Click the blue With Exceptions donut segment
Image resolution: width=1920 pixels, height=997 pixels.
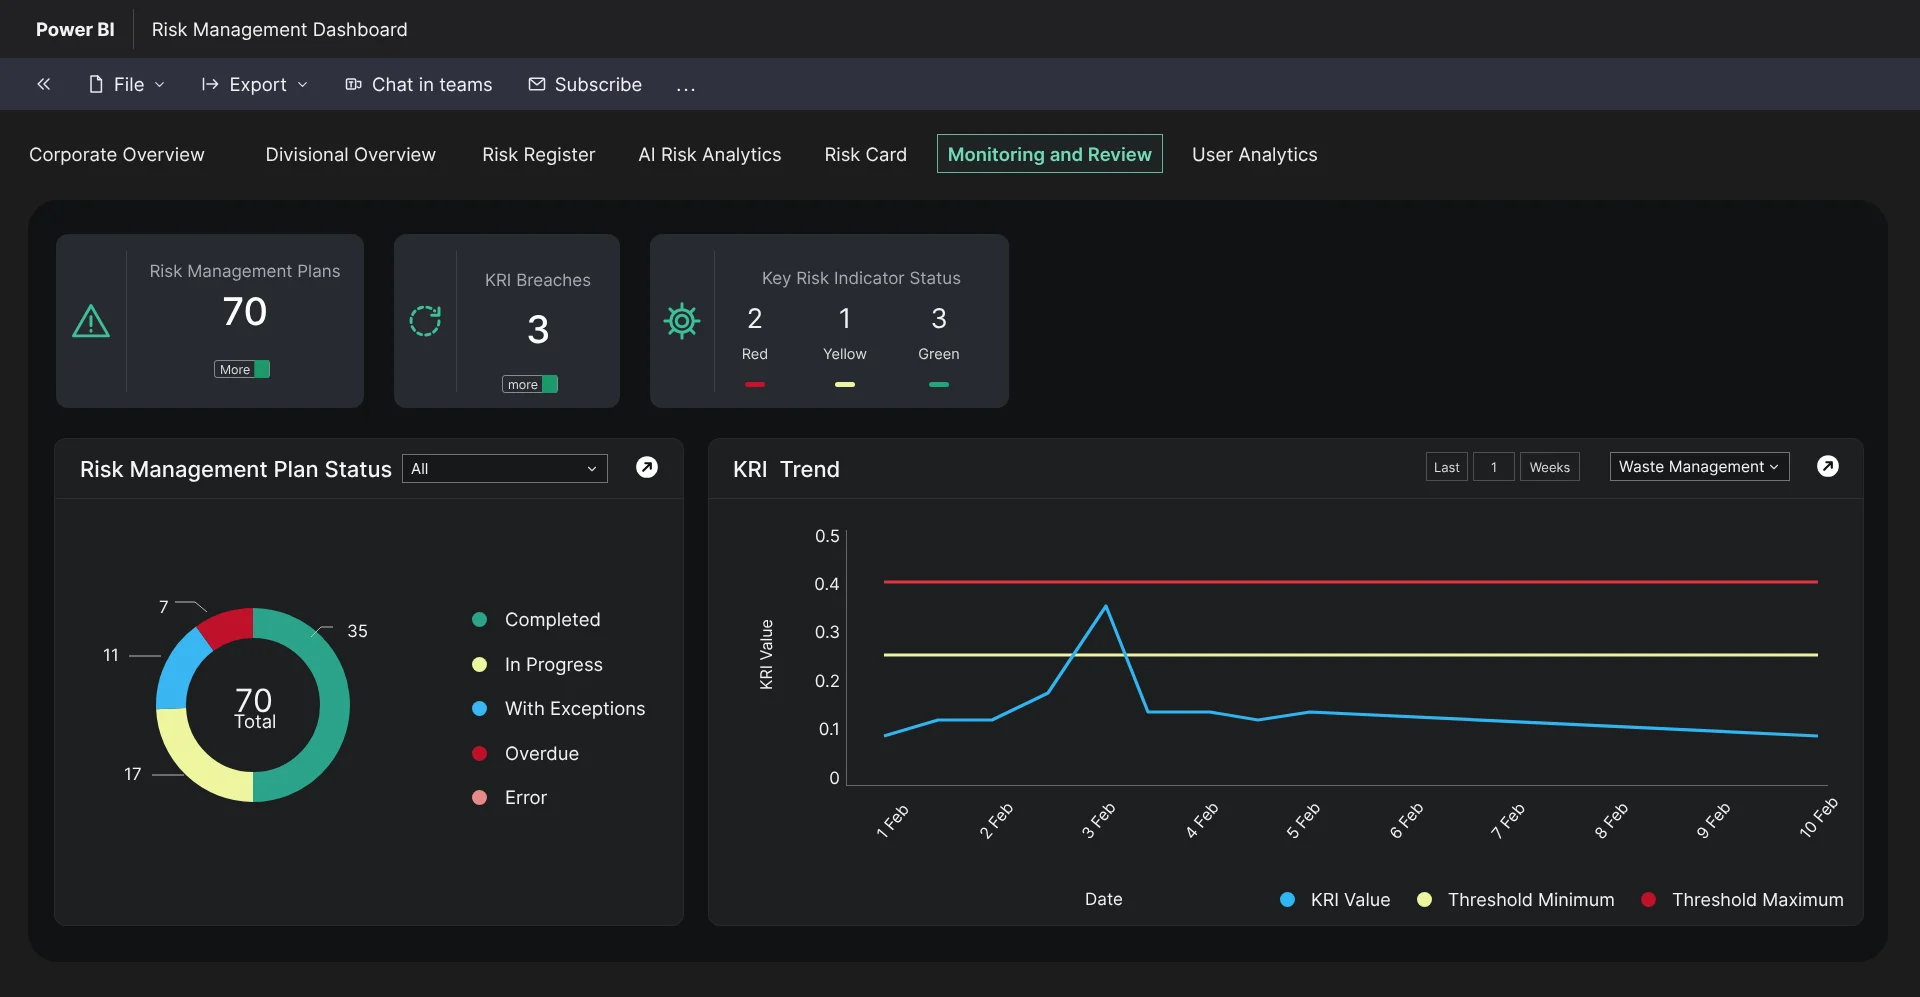178,668
